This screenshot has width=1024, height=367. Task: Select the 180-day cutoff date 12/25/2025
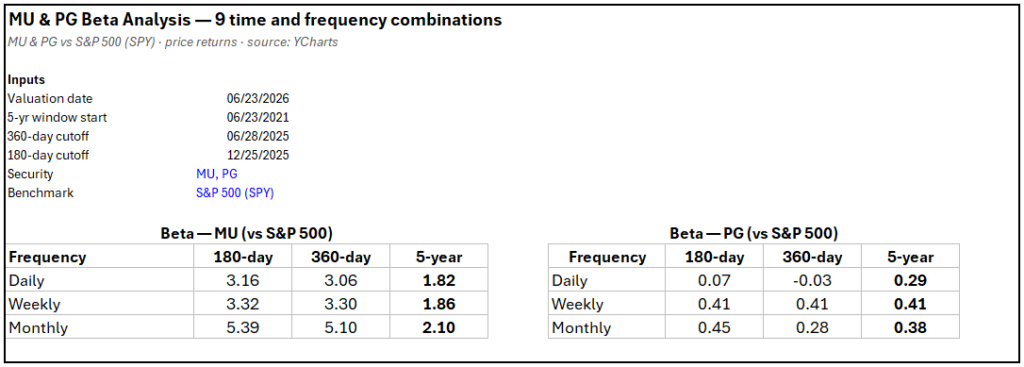click(x=257, y=156)
